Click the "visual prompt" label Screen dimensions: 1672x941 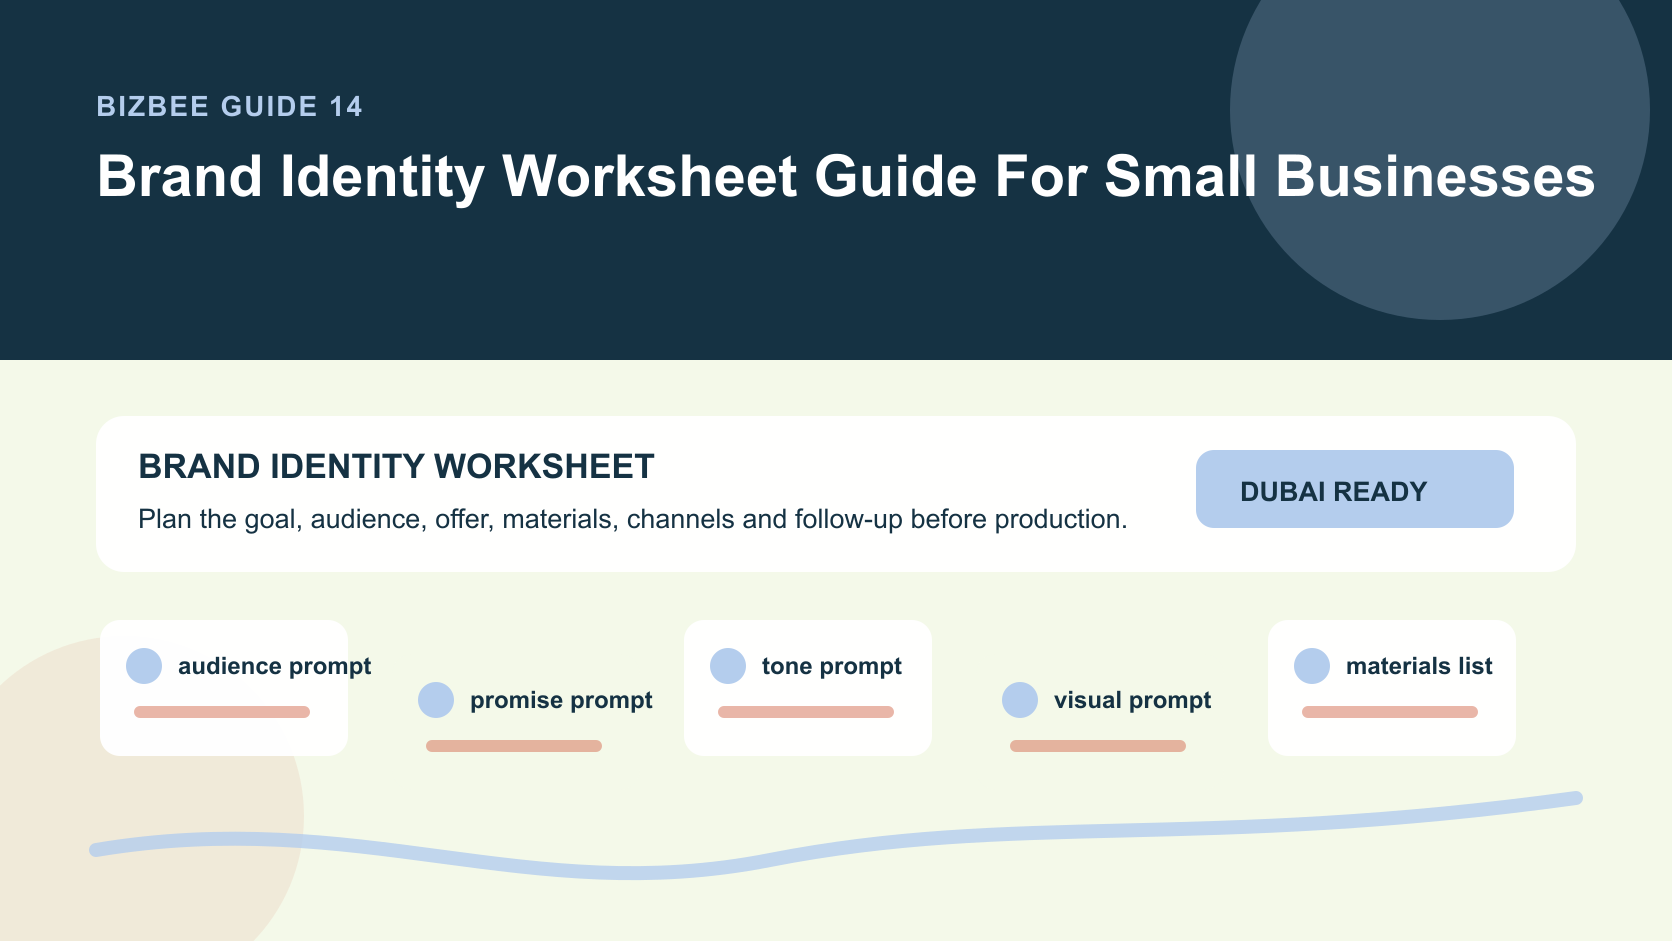1132,700
